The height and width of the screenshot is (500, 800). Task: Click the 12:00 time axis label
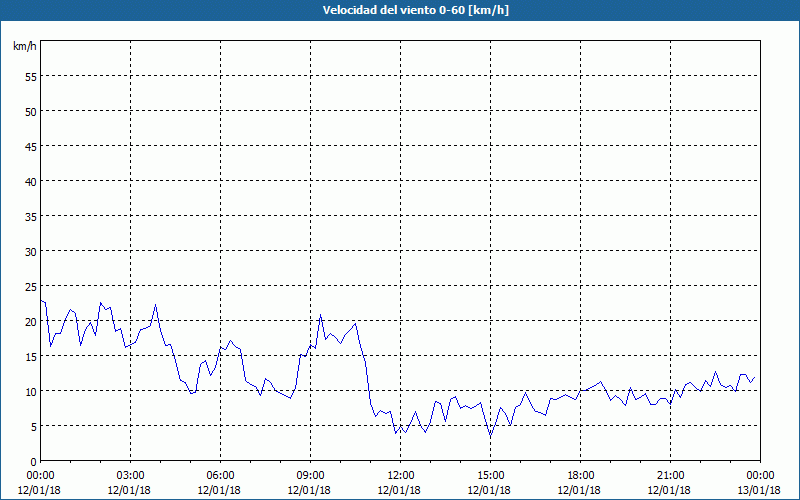(401, 476)
